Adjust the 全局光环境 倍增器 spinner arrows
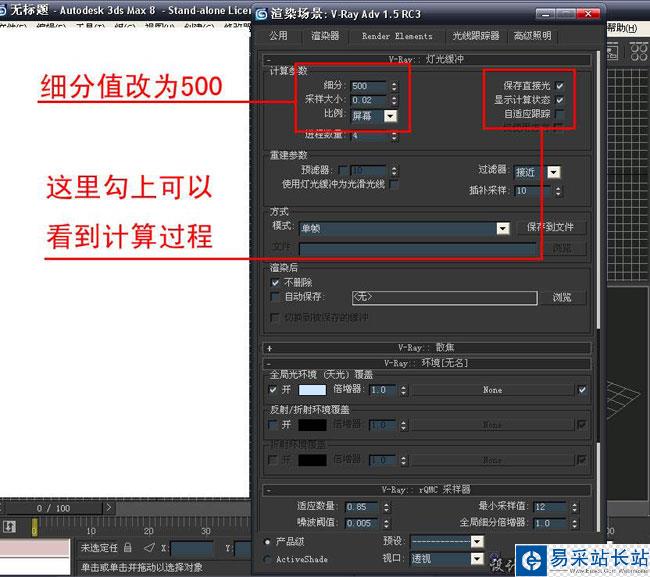 [404, 390]
